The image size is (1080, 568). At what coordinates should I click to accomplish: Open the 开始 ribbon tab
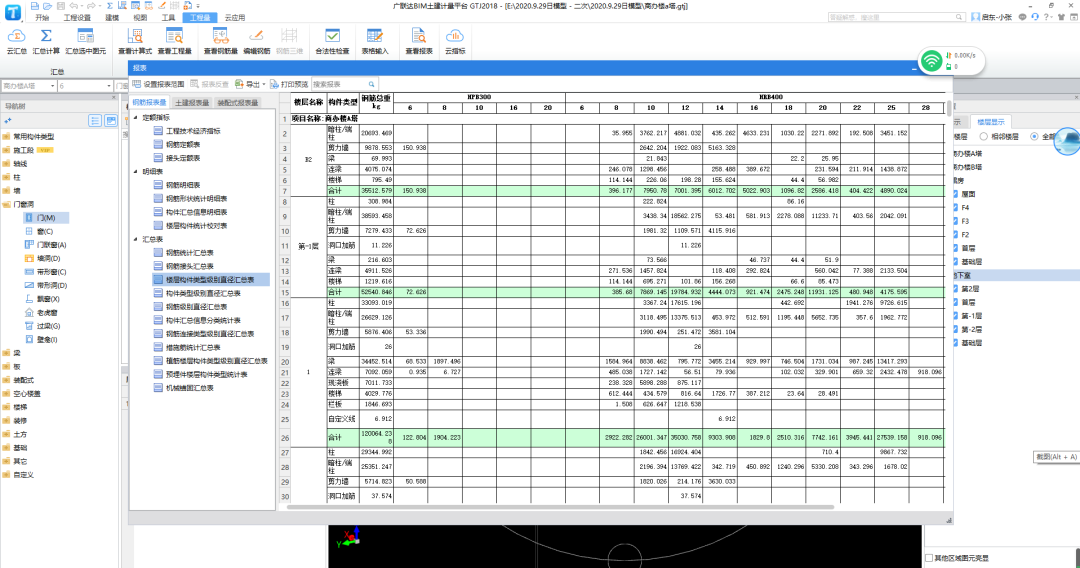coord(42,17)
